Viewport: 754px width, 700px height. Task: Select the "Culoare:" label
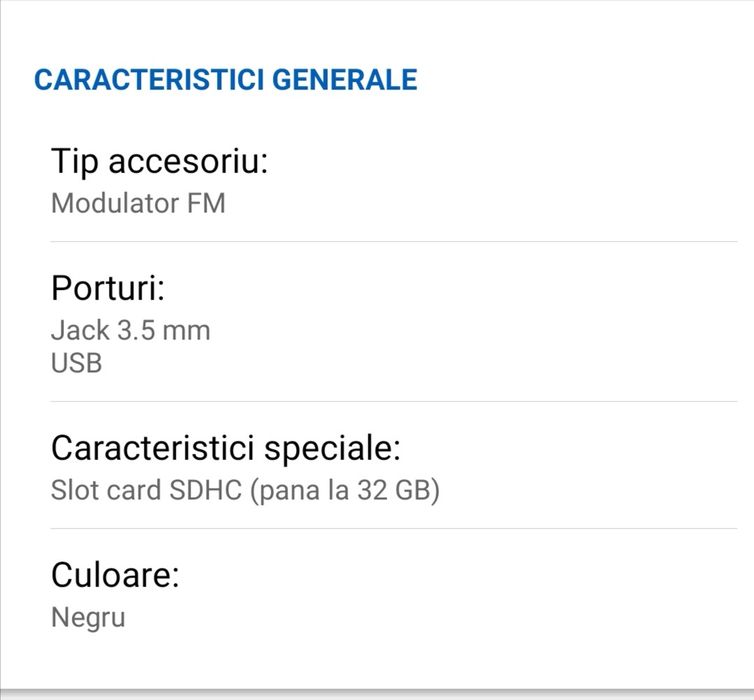[114, 576]
